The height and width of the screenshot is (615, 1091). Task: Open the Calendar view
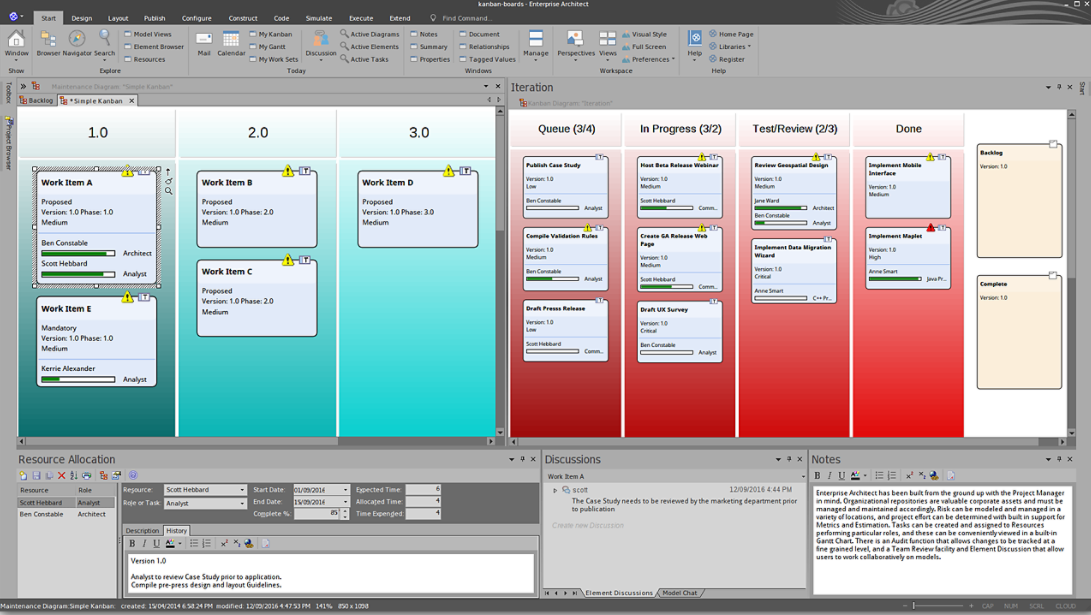(x=231, y=43)
